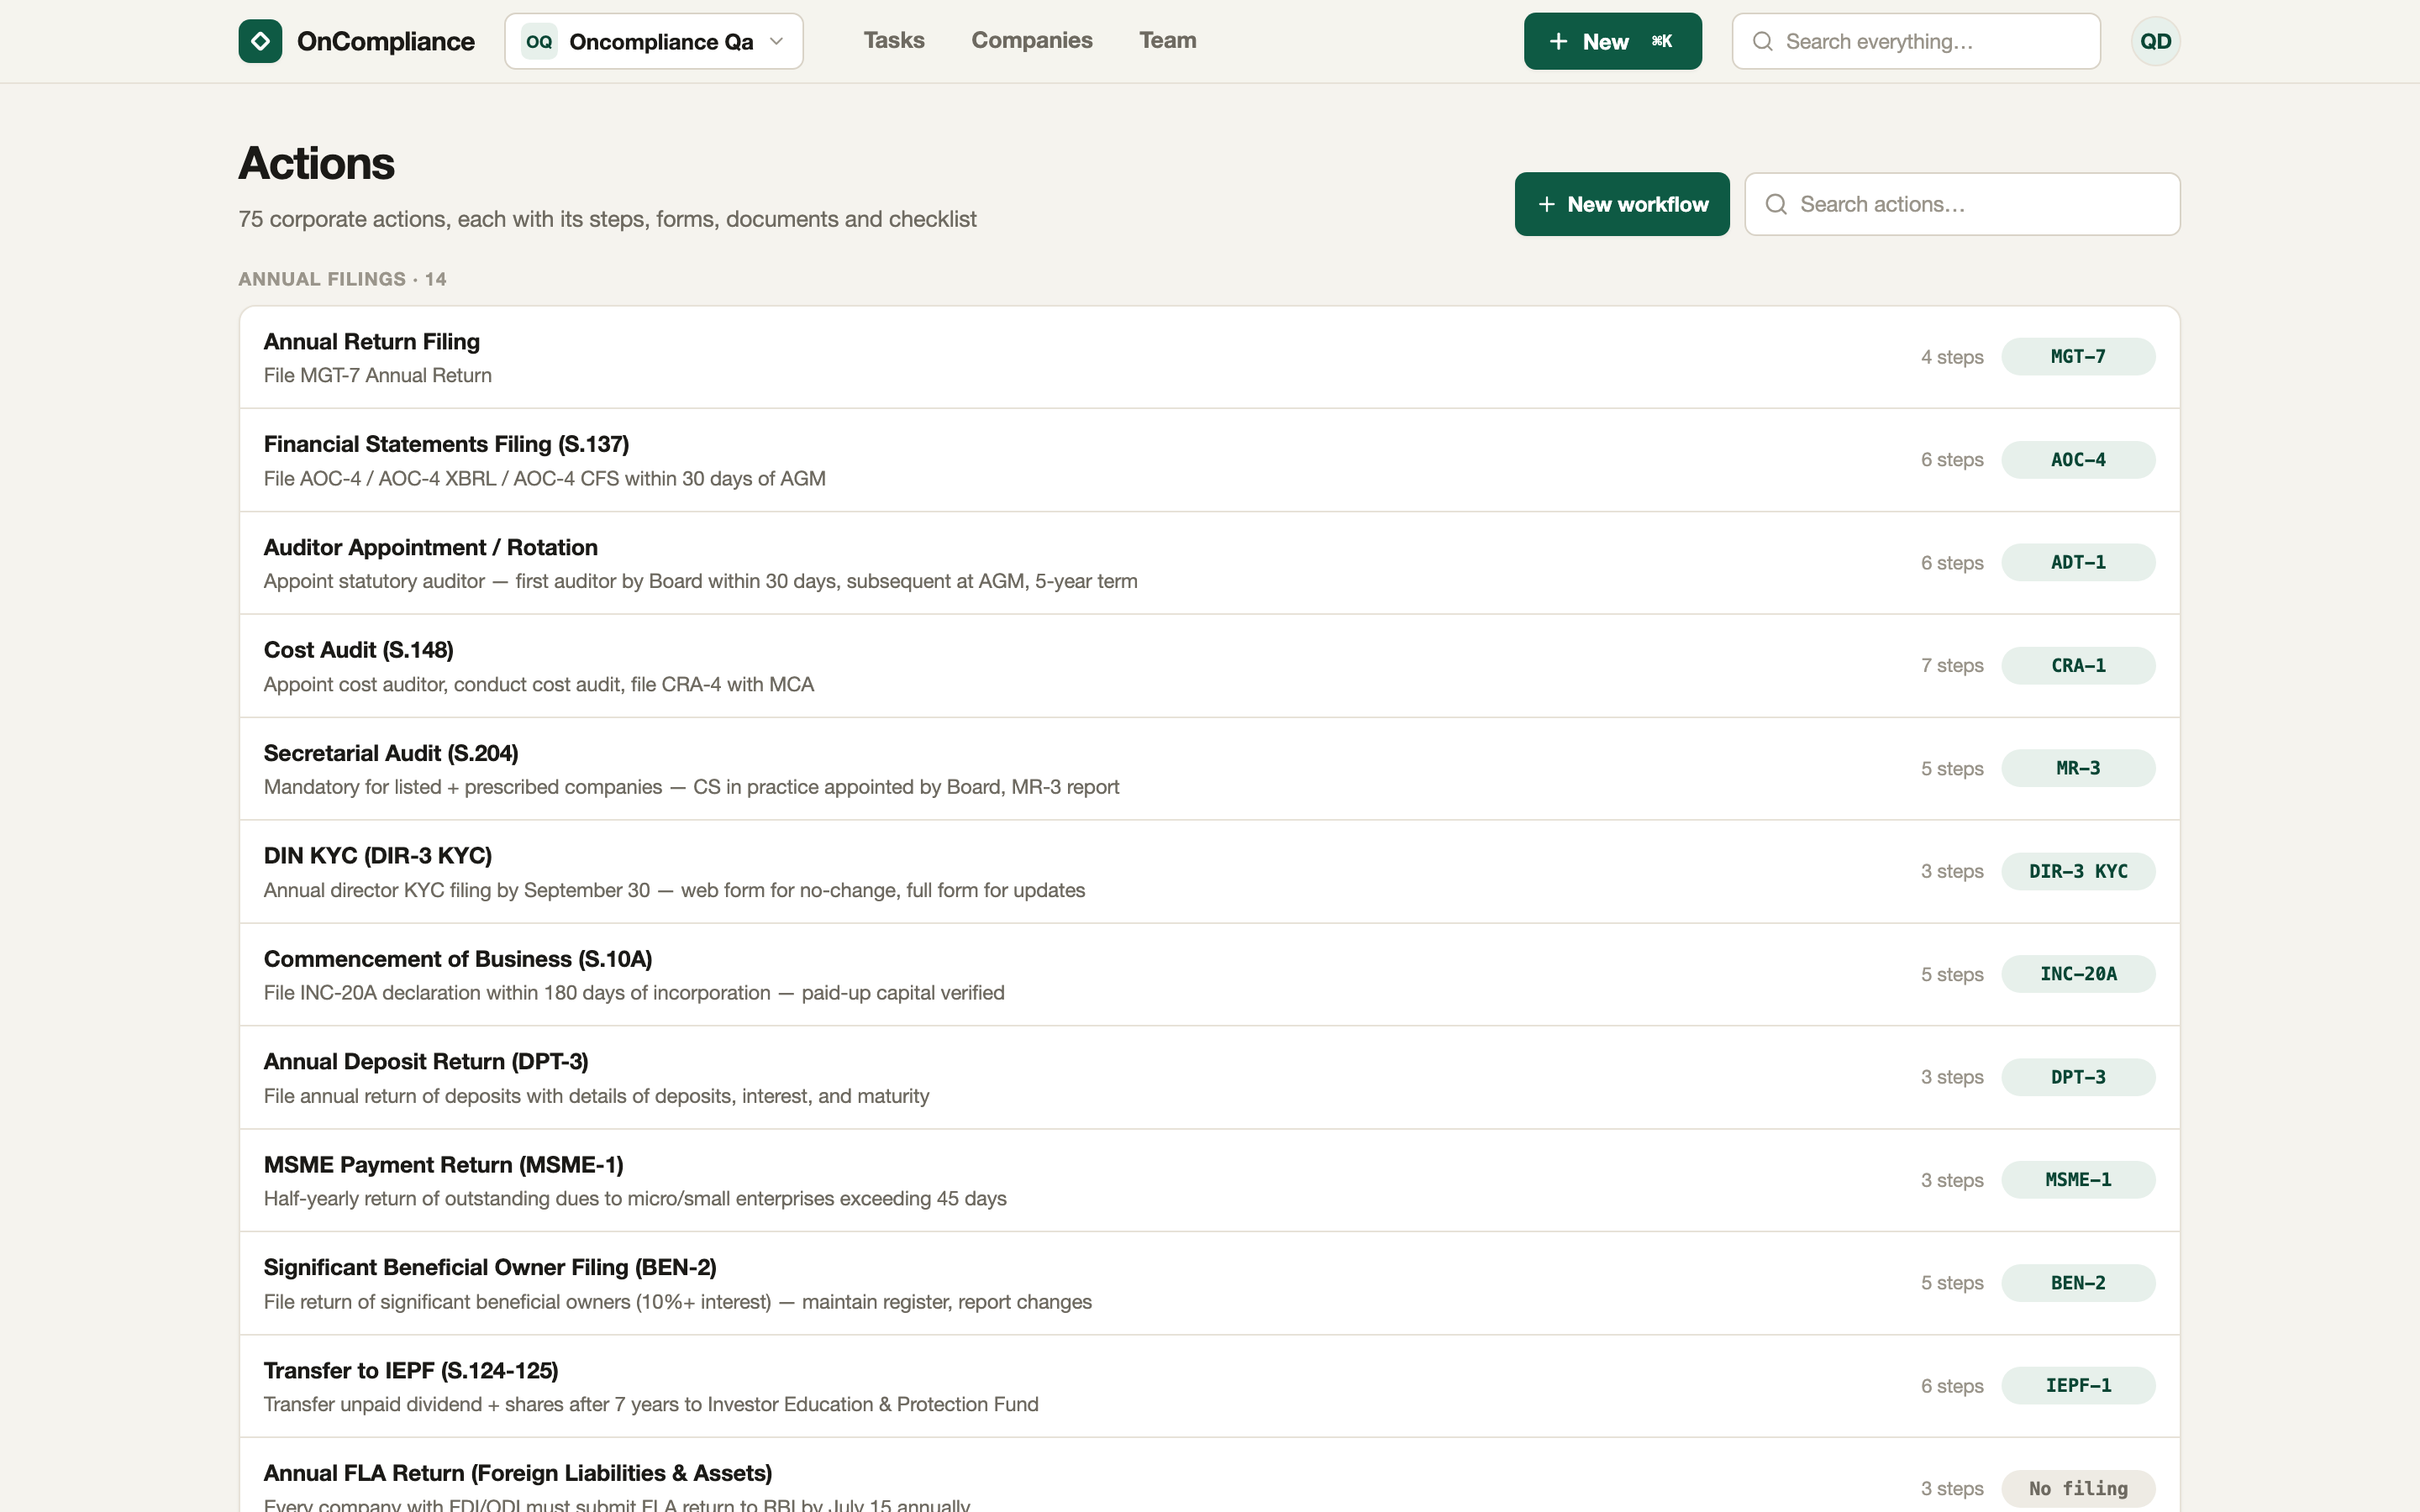The width and height of the screenshot is (2420, 1512).
Task: Click the MR-3 form badge
Action: click(2078, 769)
